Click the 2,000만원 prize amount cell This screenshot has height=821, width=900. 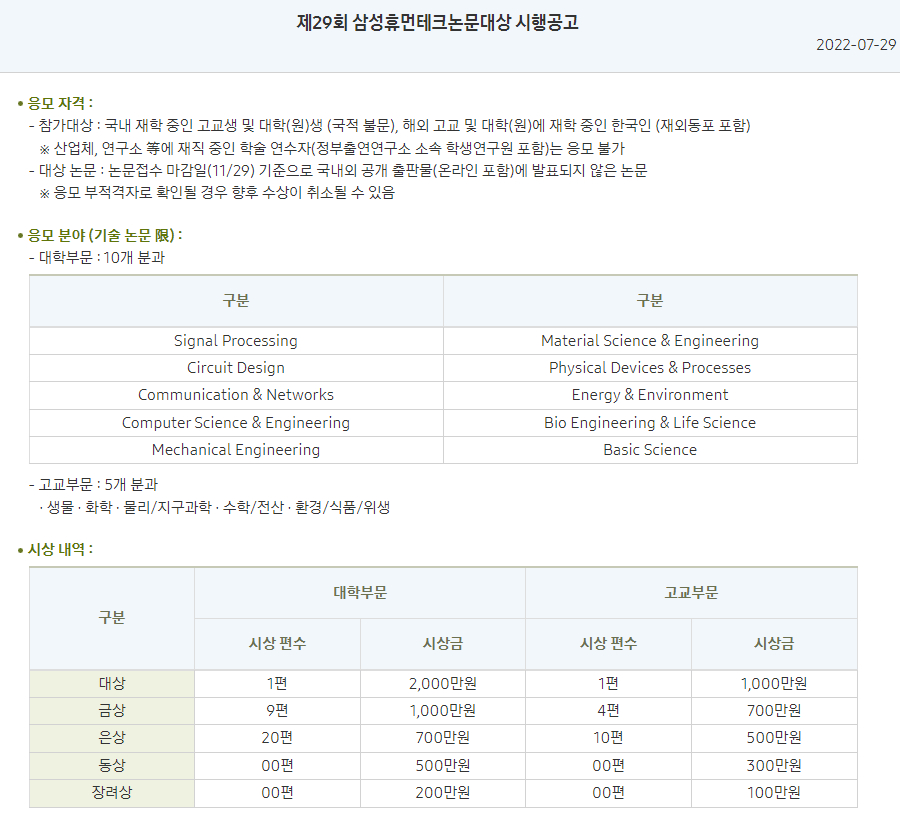pos(443,684)
